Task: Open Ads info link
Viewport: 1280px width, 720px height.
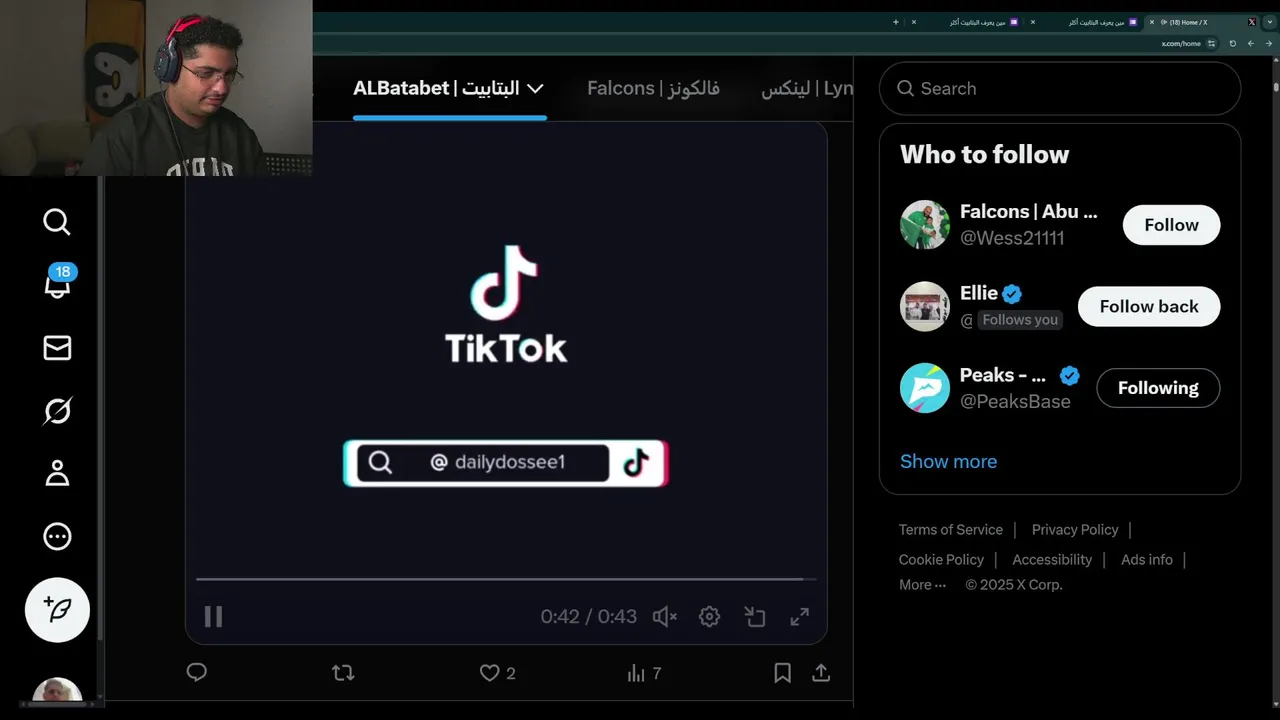Action: (x=1147, y=560)
